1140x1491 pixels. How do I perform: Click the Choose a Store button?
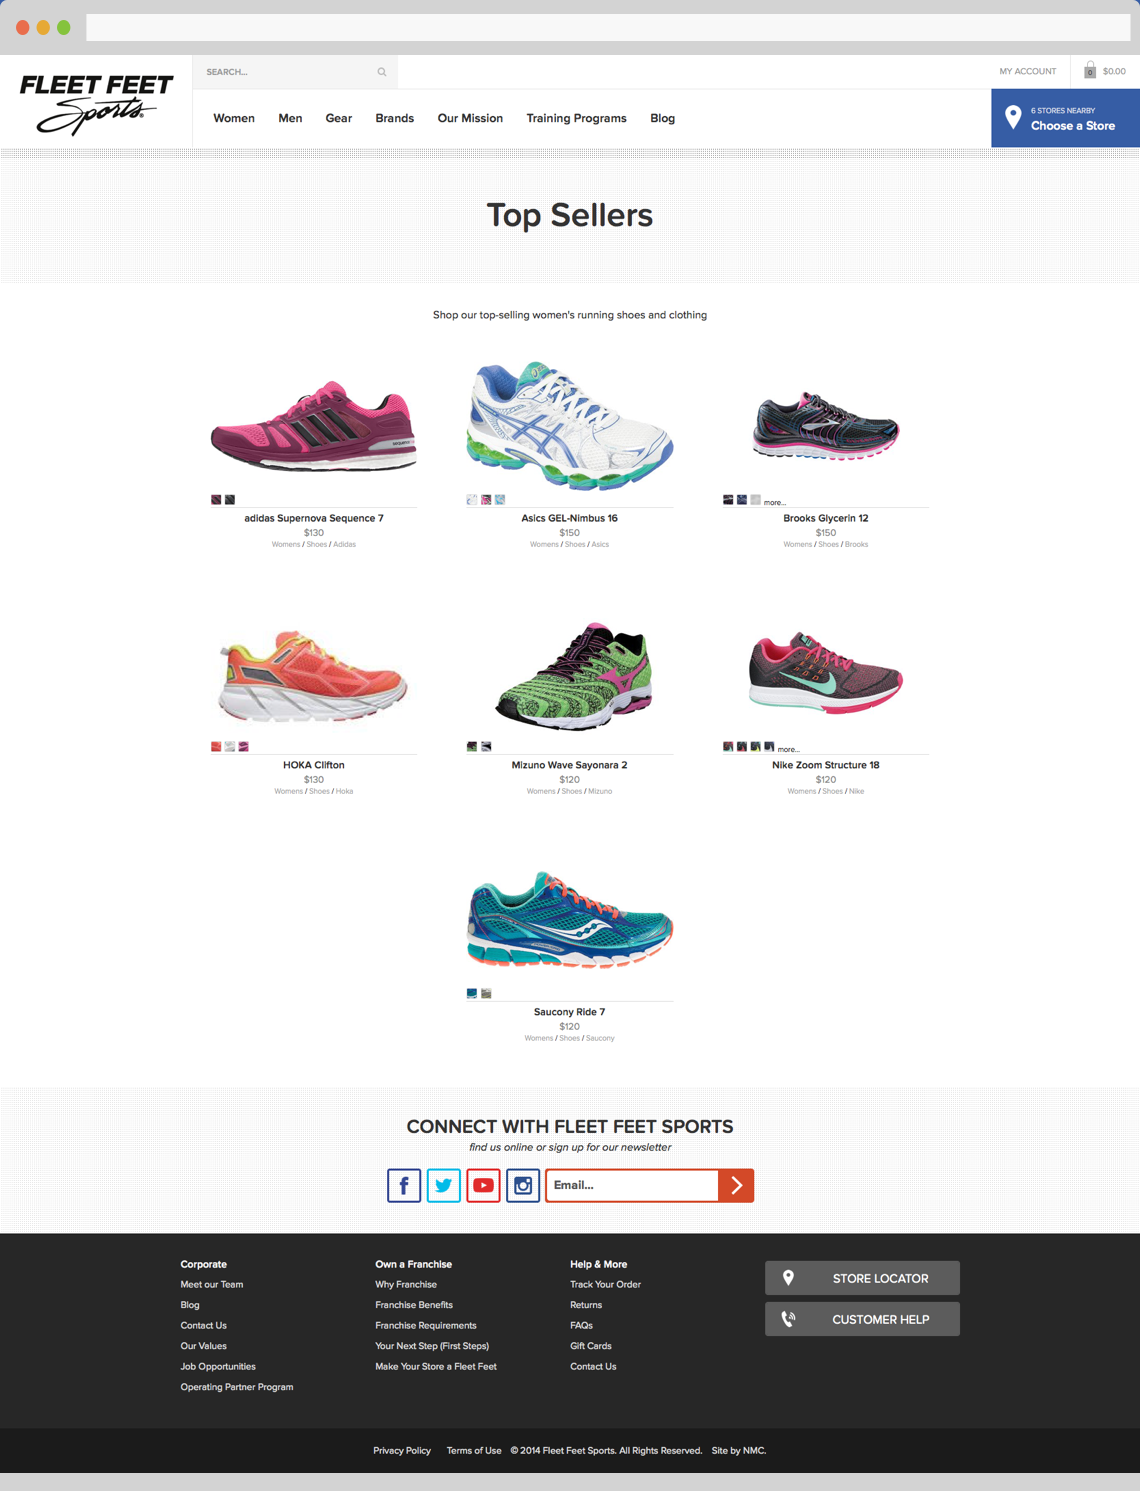(1065, 118)
